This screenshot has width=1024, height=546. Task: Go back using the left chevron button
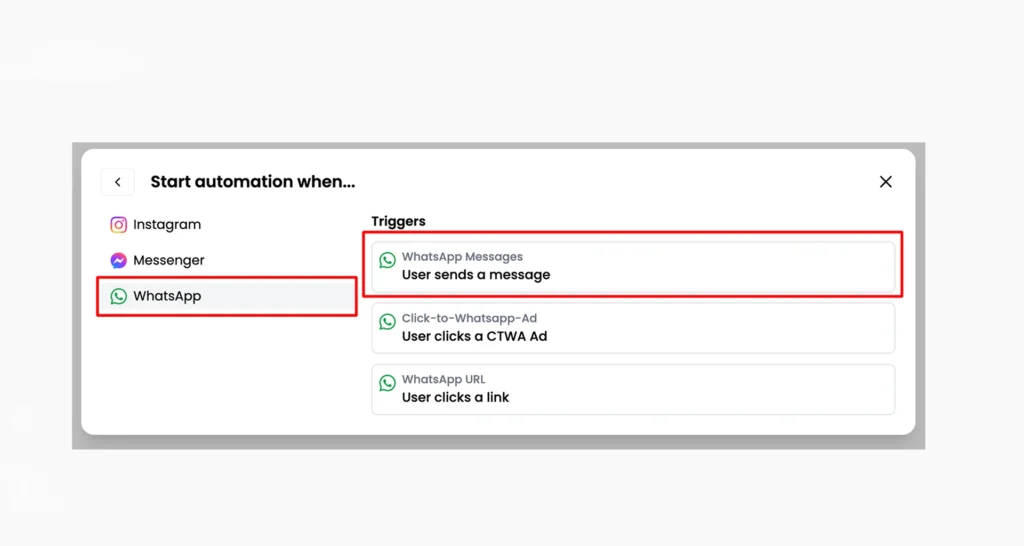tap(118, 182)
